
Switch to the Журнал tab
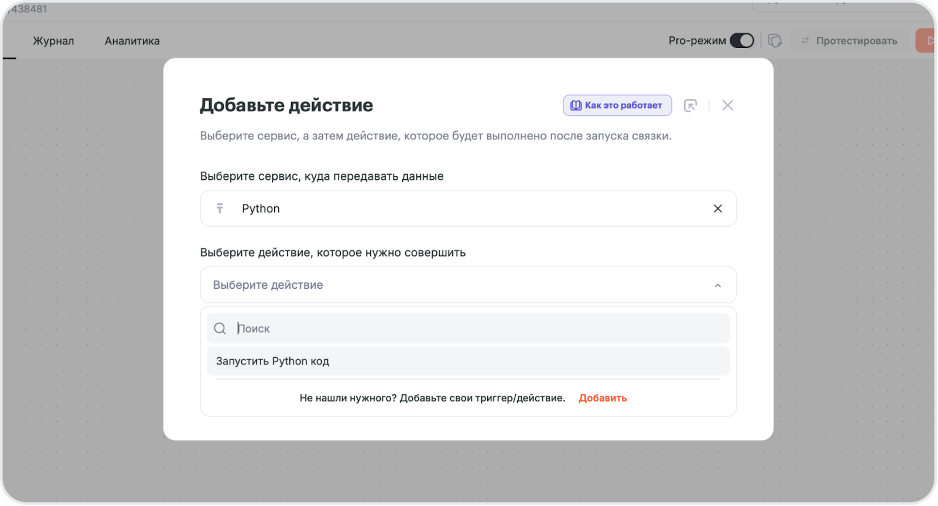53,41
